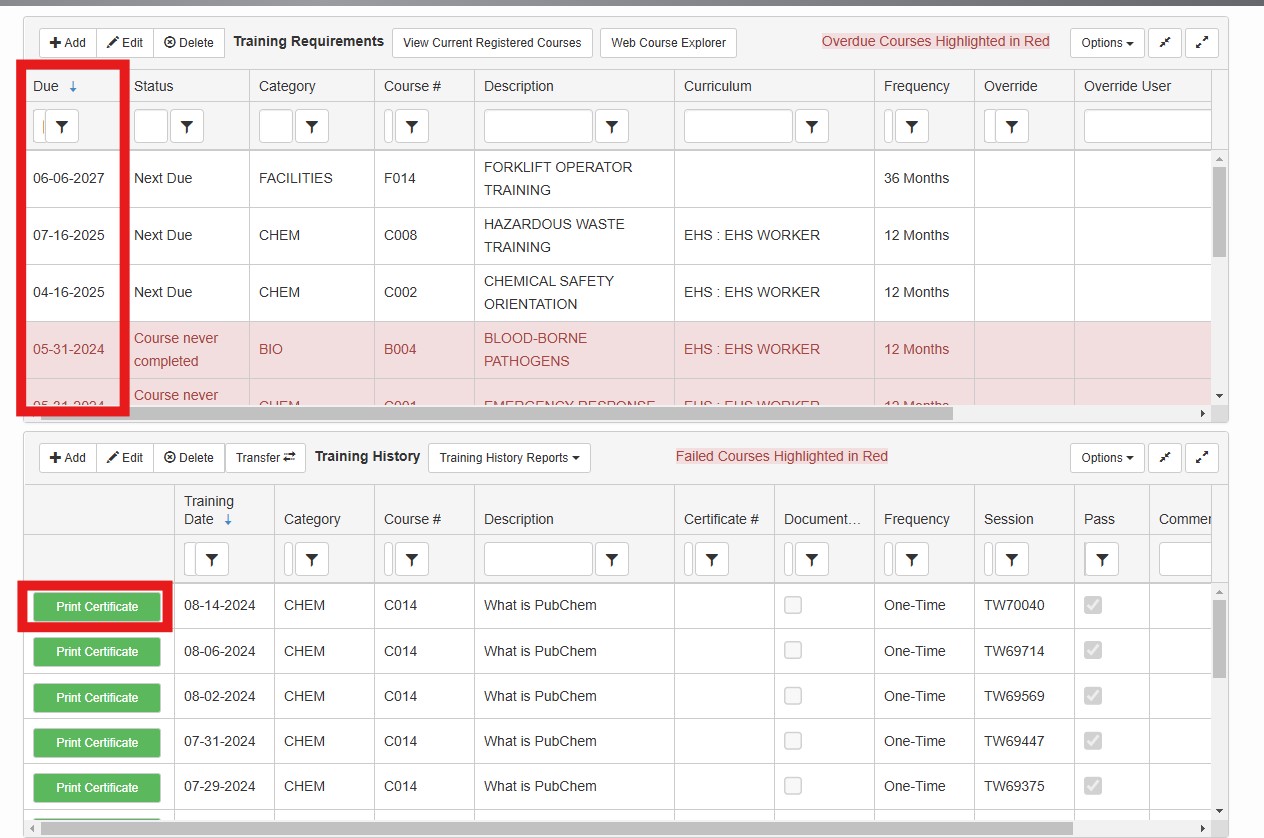Open Options dropdown in Training History
This screenshot has width=1264, height=838.
[x=1106, y=457]
